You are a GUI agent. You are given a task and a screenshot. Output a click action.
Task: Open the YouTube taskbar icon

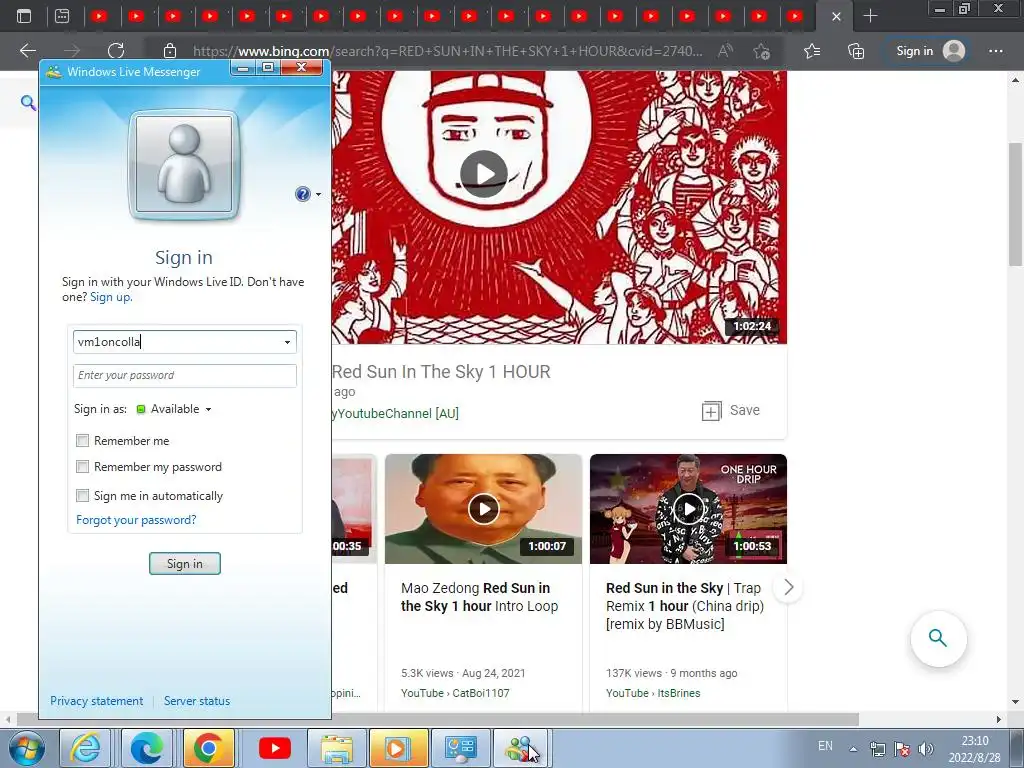click(x=274, y=748)
